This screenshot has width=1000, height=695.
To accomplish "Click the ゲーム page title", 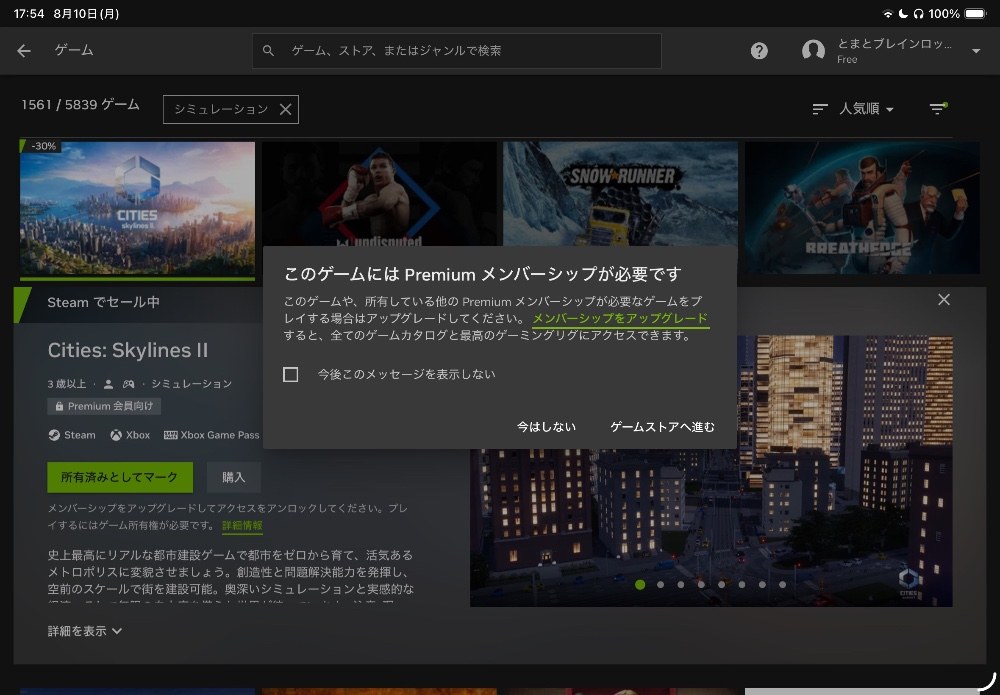I will [74, 50].
